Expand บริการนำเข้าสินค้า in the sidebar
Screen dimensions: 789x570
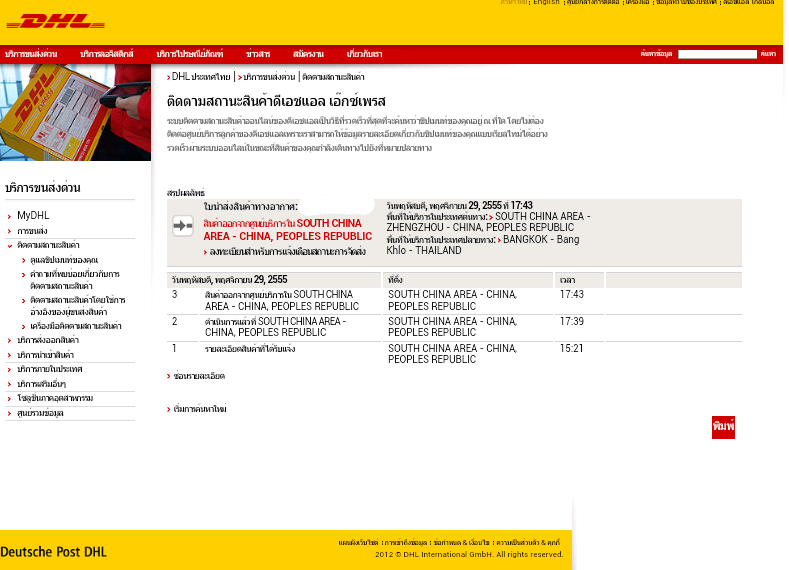45,355
